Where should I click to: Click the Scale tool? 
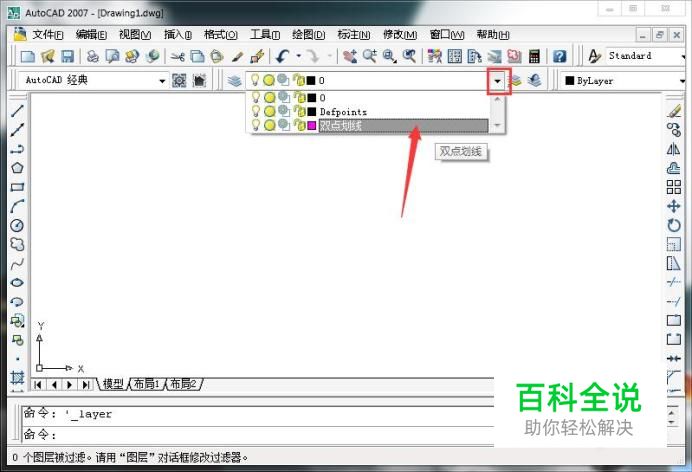coord(673,244)
